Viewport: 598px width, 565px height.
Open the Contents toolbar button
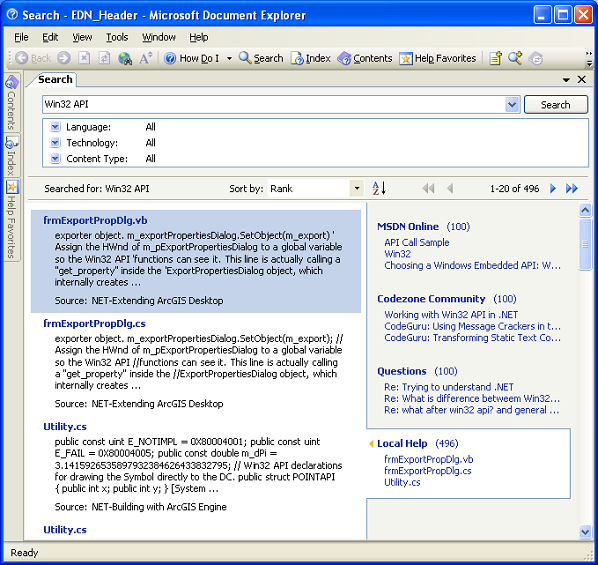point(365,58)
